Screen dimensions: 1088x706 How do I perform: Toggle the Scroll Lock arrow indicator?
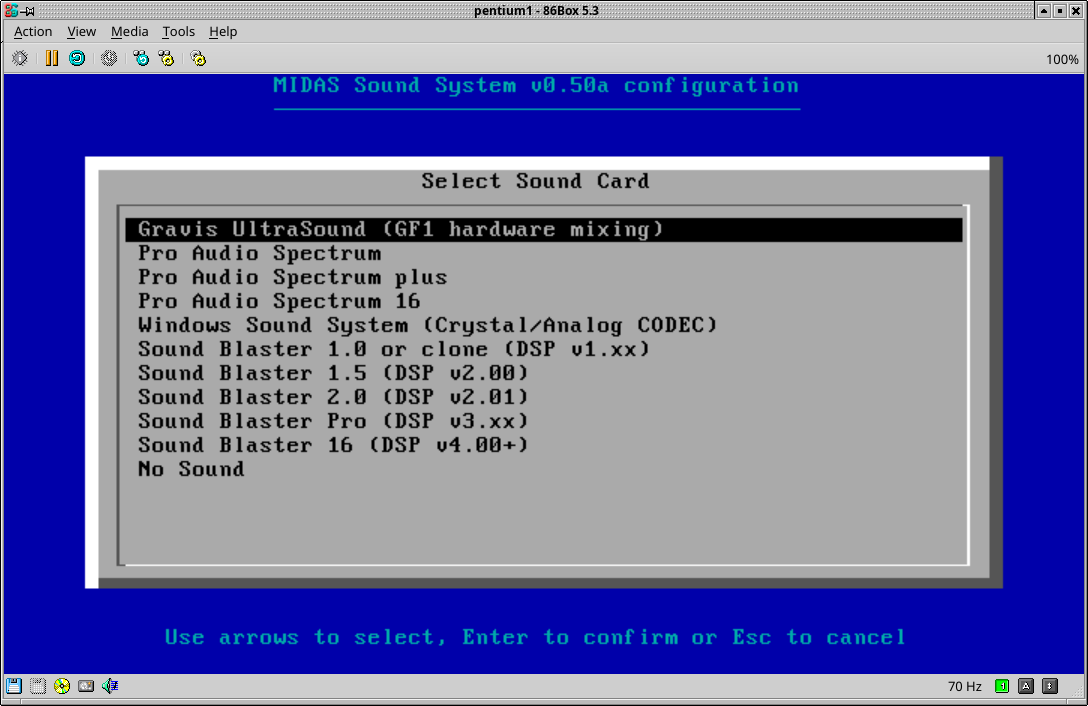coord(1050,686)
